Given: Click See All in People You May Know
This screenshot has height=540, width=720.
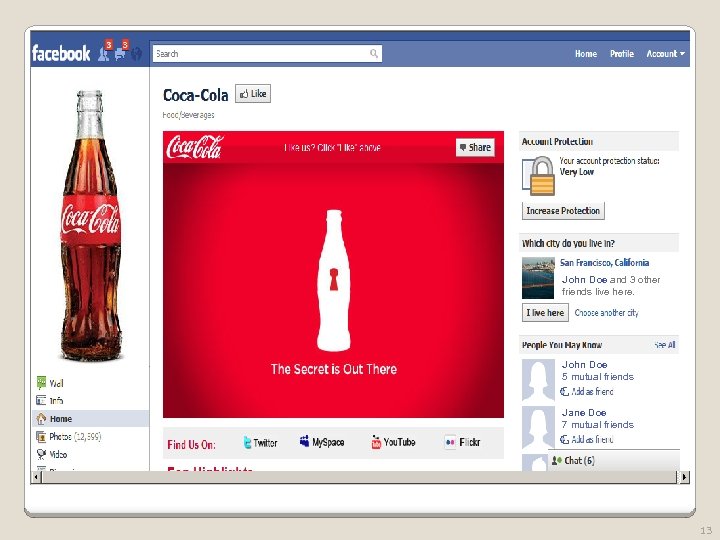Looking at the screenshot, I should click(x=664, y=345).
